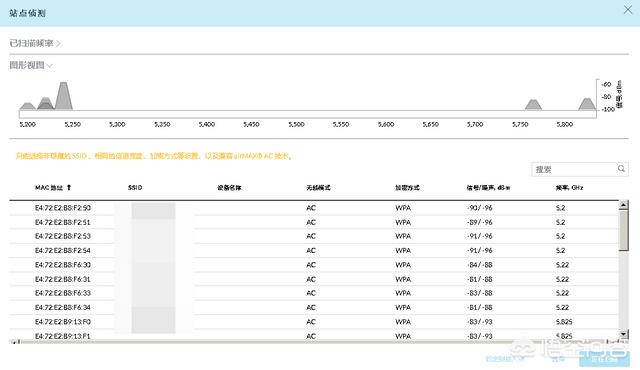Click frequency 5.825 in the E4:72:E2:B9:13:F0 row
The image size is (640, 370).
pyautogui.click(x=564, y=322)
